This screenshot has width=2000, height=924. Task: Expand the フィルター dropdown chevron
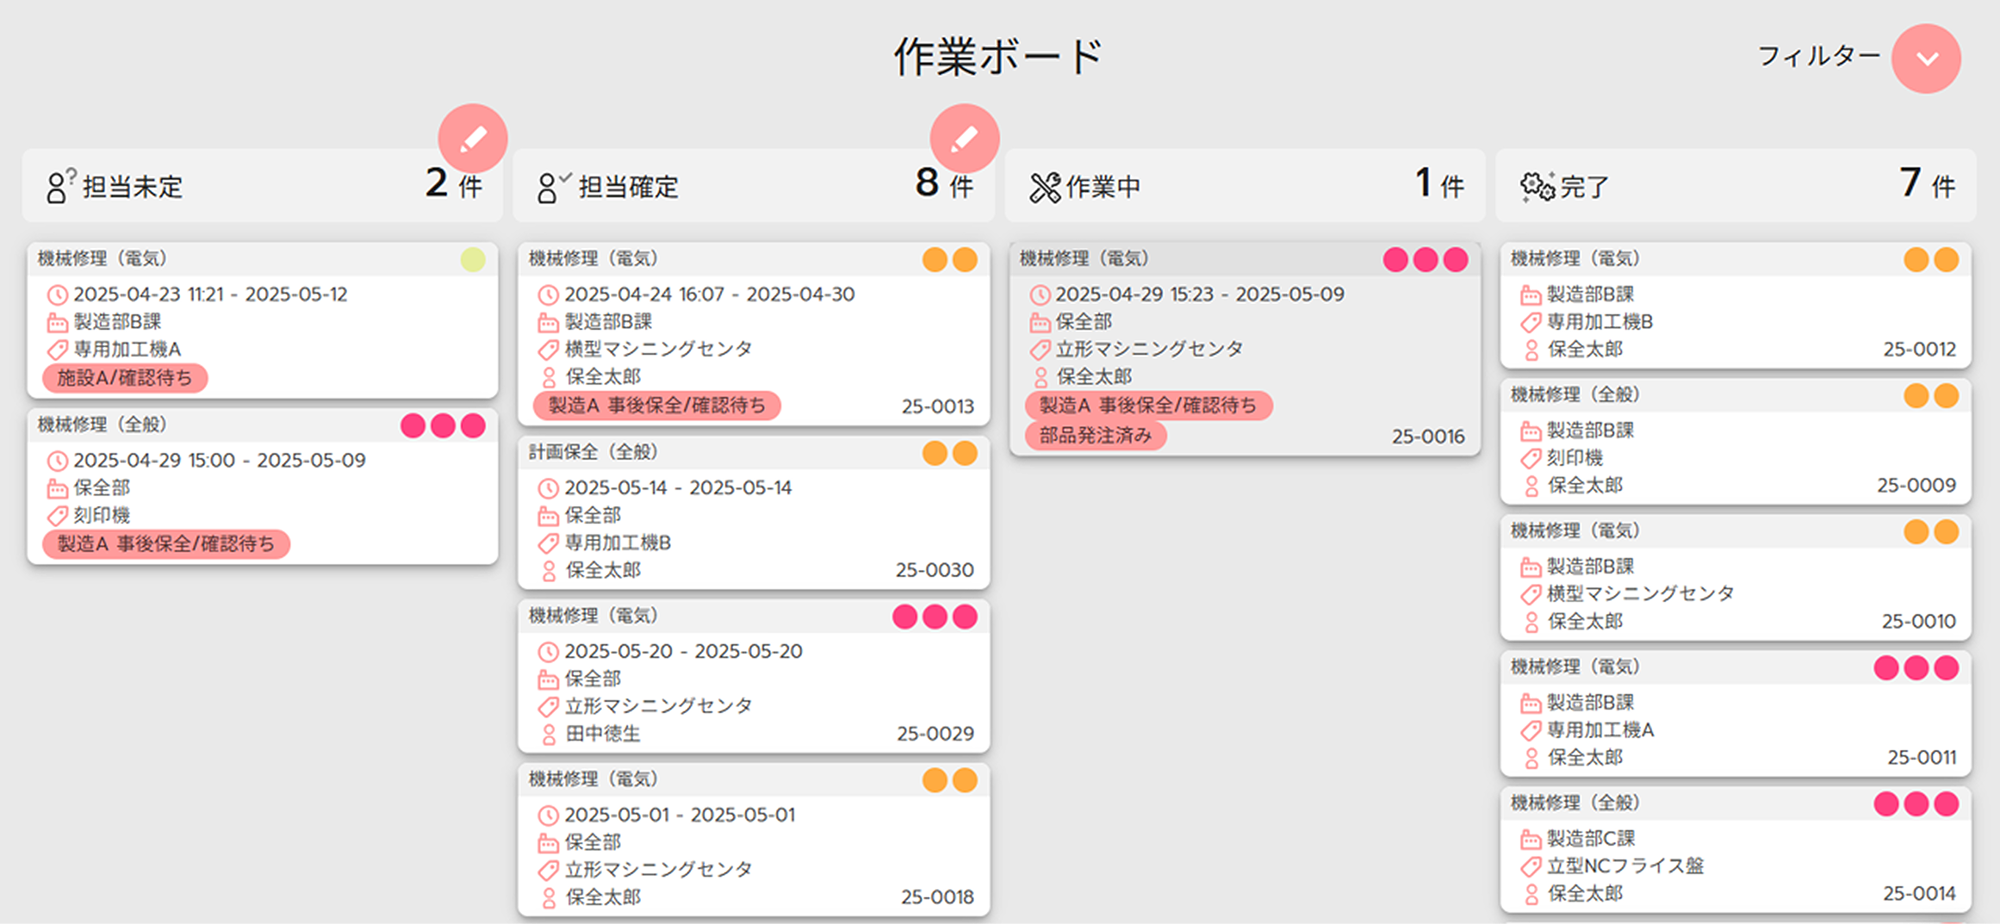[1926, 59]
